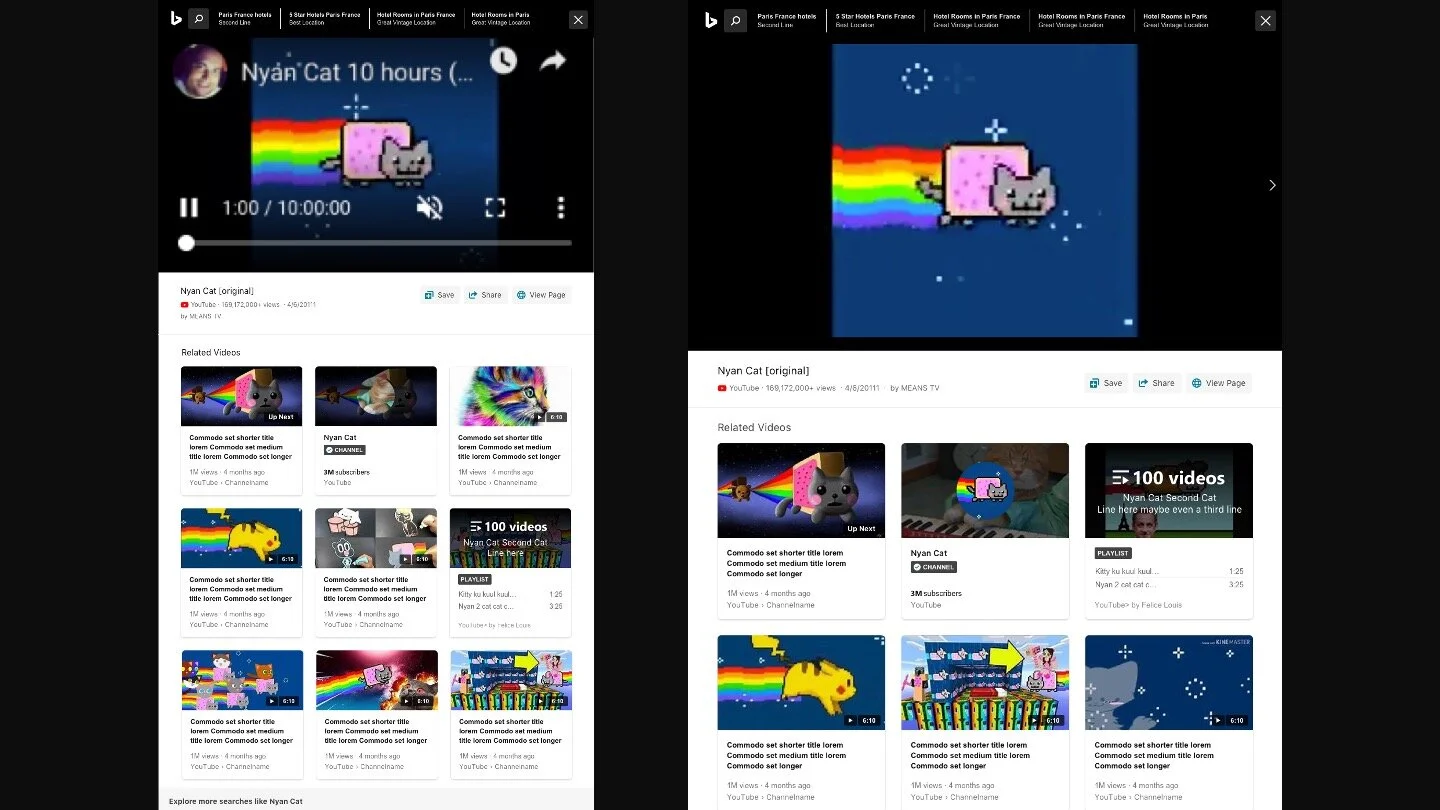Click Save in the right mockup
This screenshot has height=810, width=1440.
pyautogui.click(x=1107, y=383)
